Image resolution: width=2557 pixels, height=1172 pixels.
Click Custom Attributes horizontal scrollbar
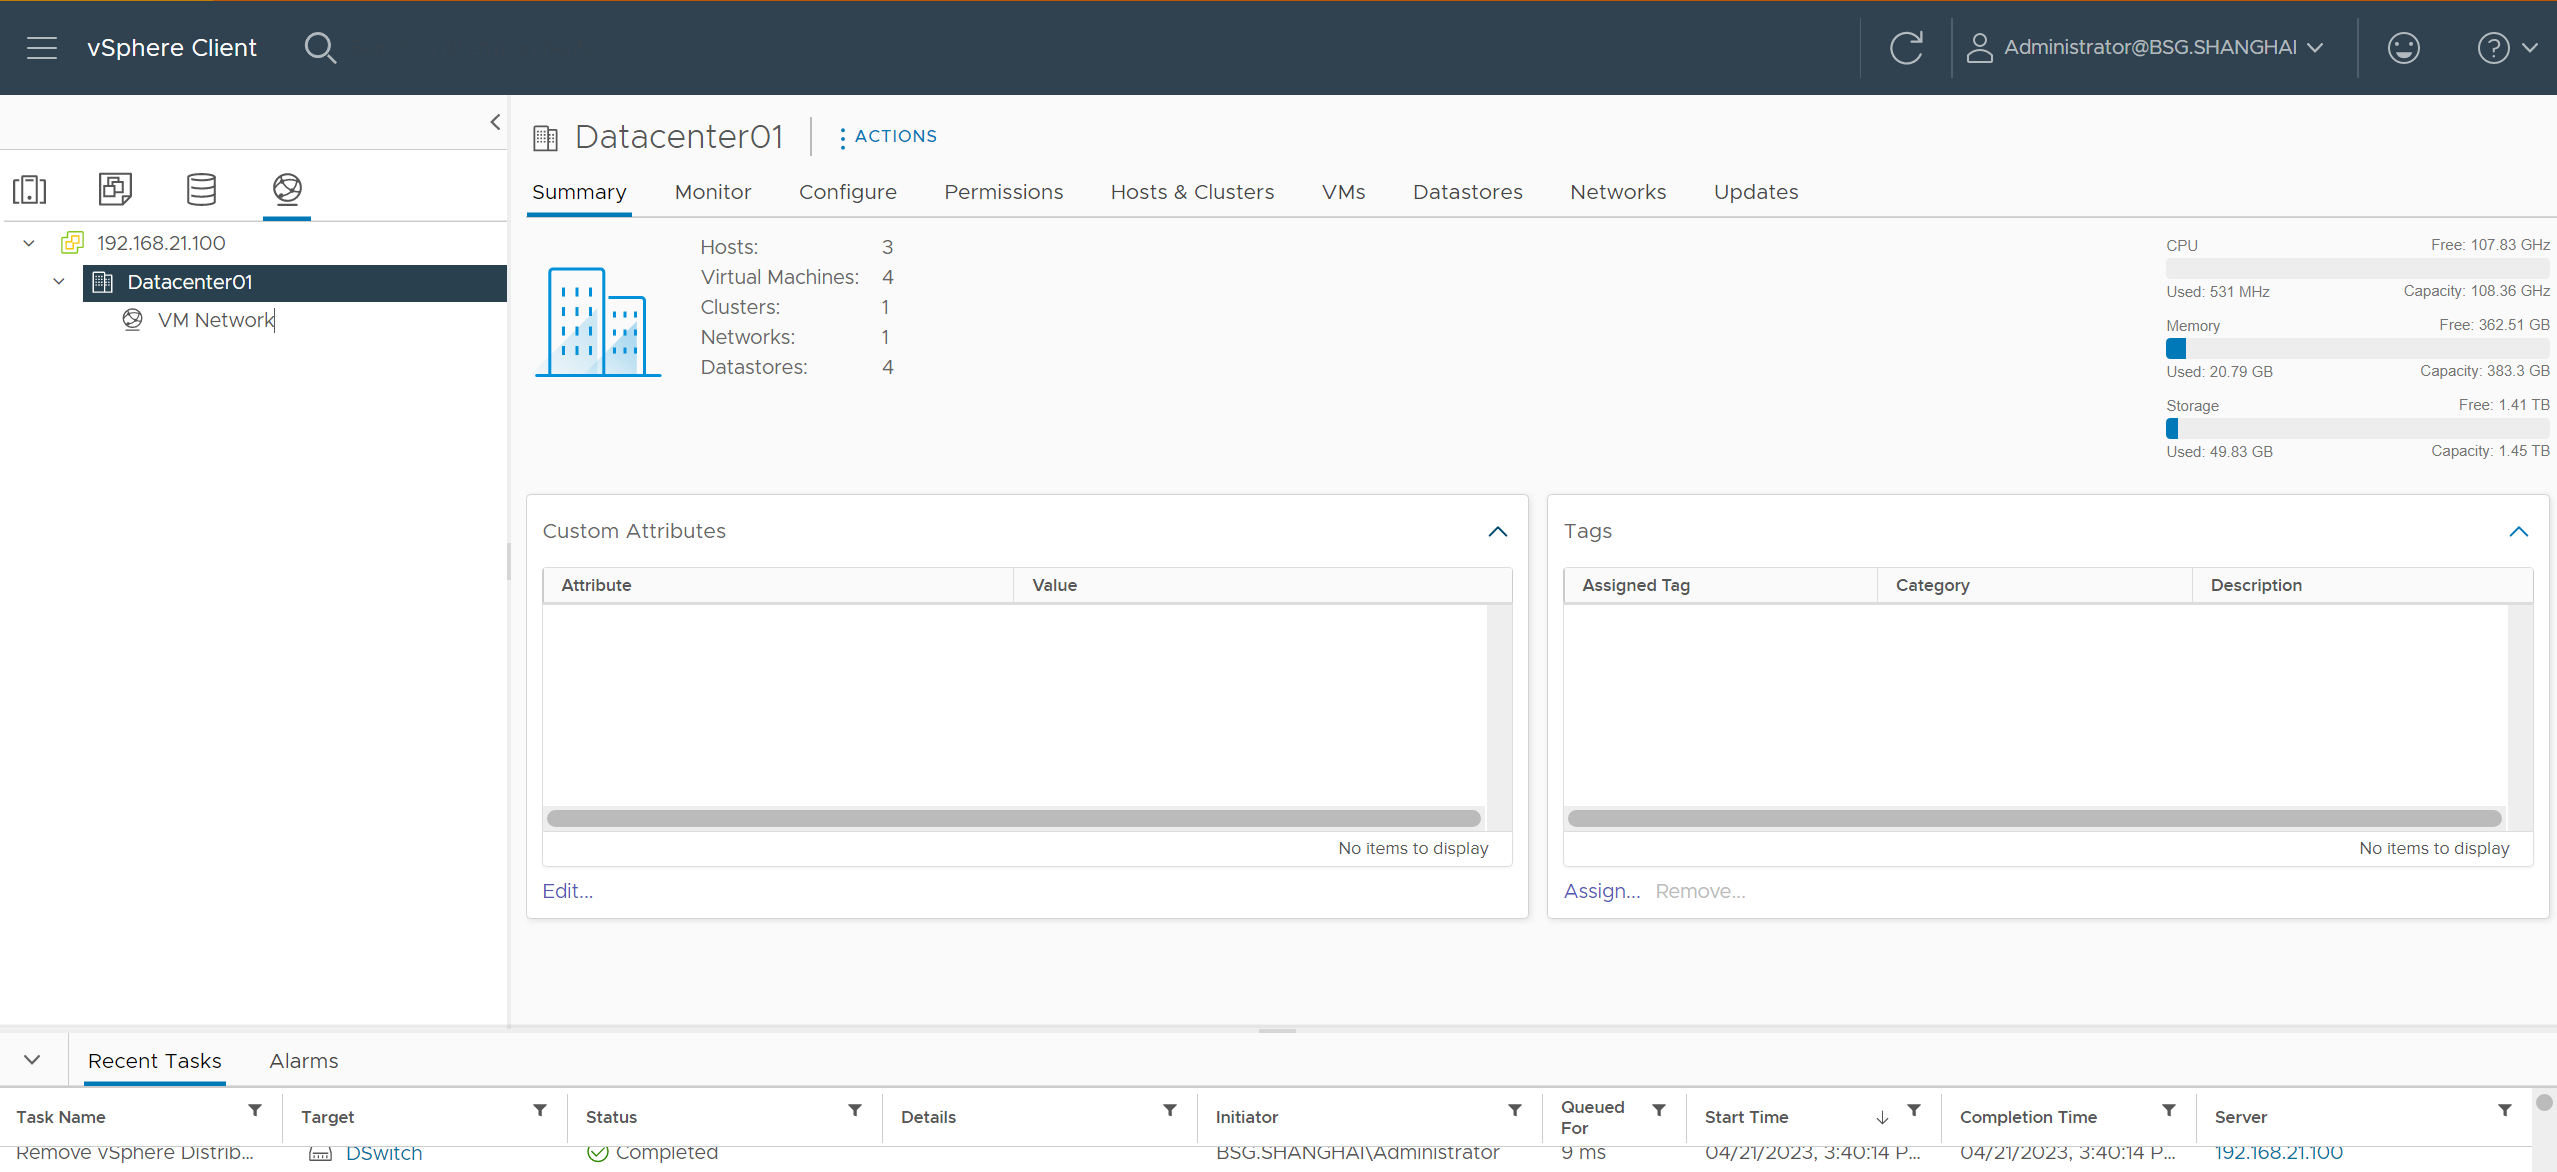tap(1013, 818)
